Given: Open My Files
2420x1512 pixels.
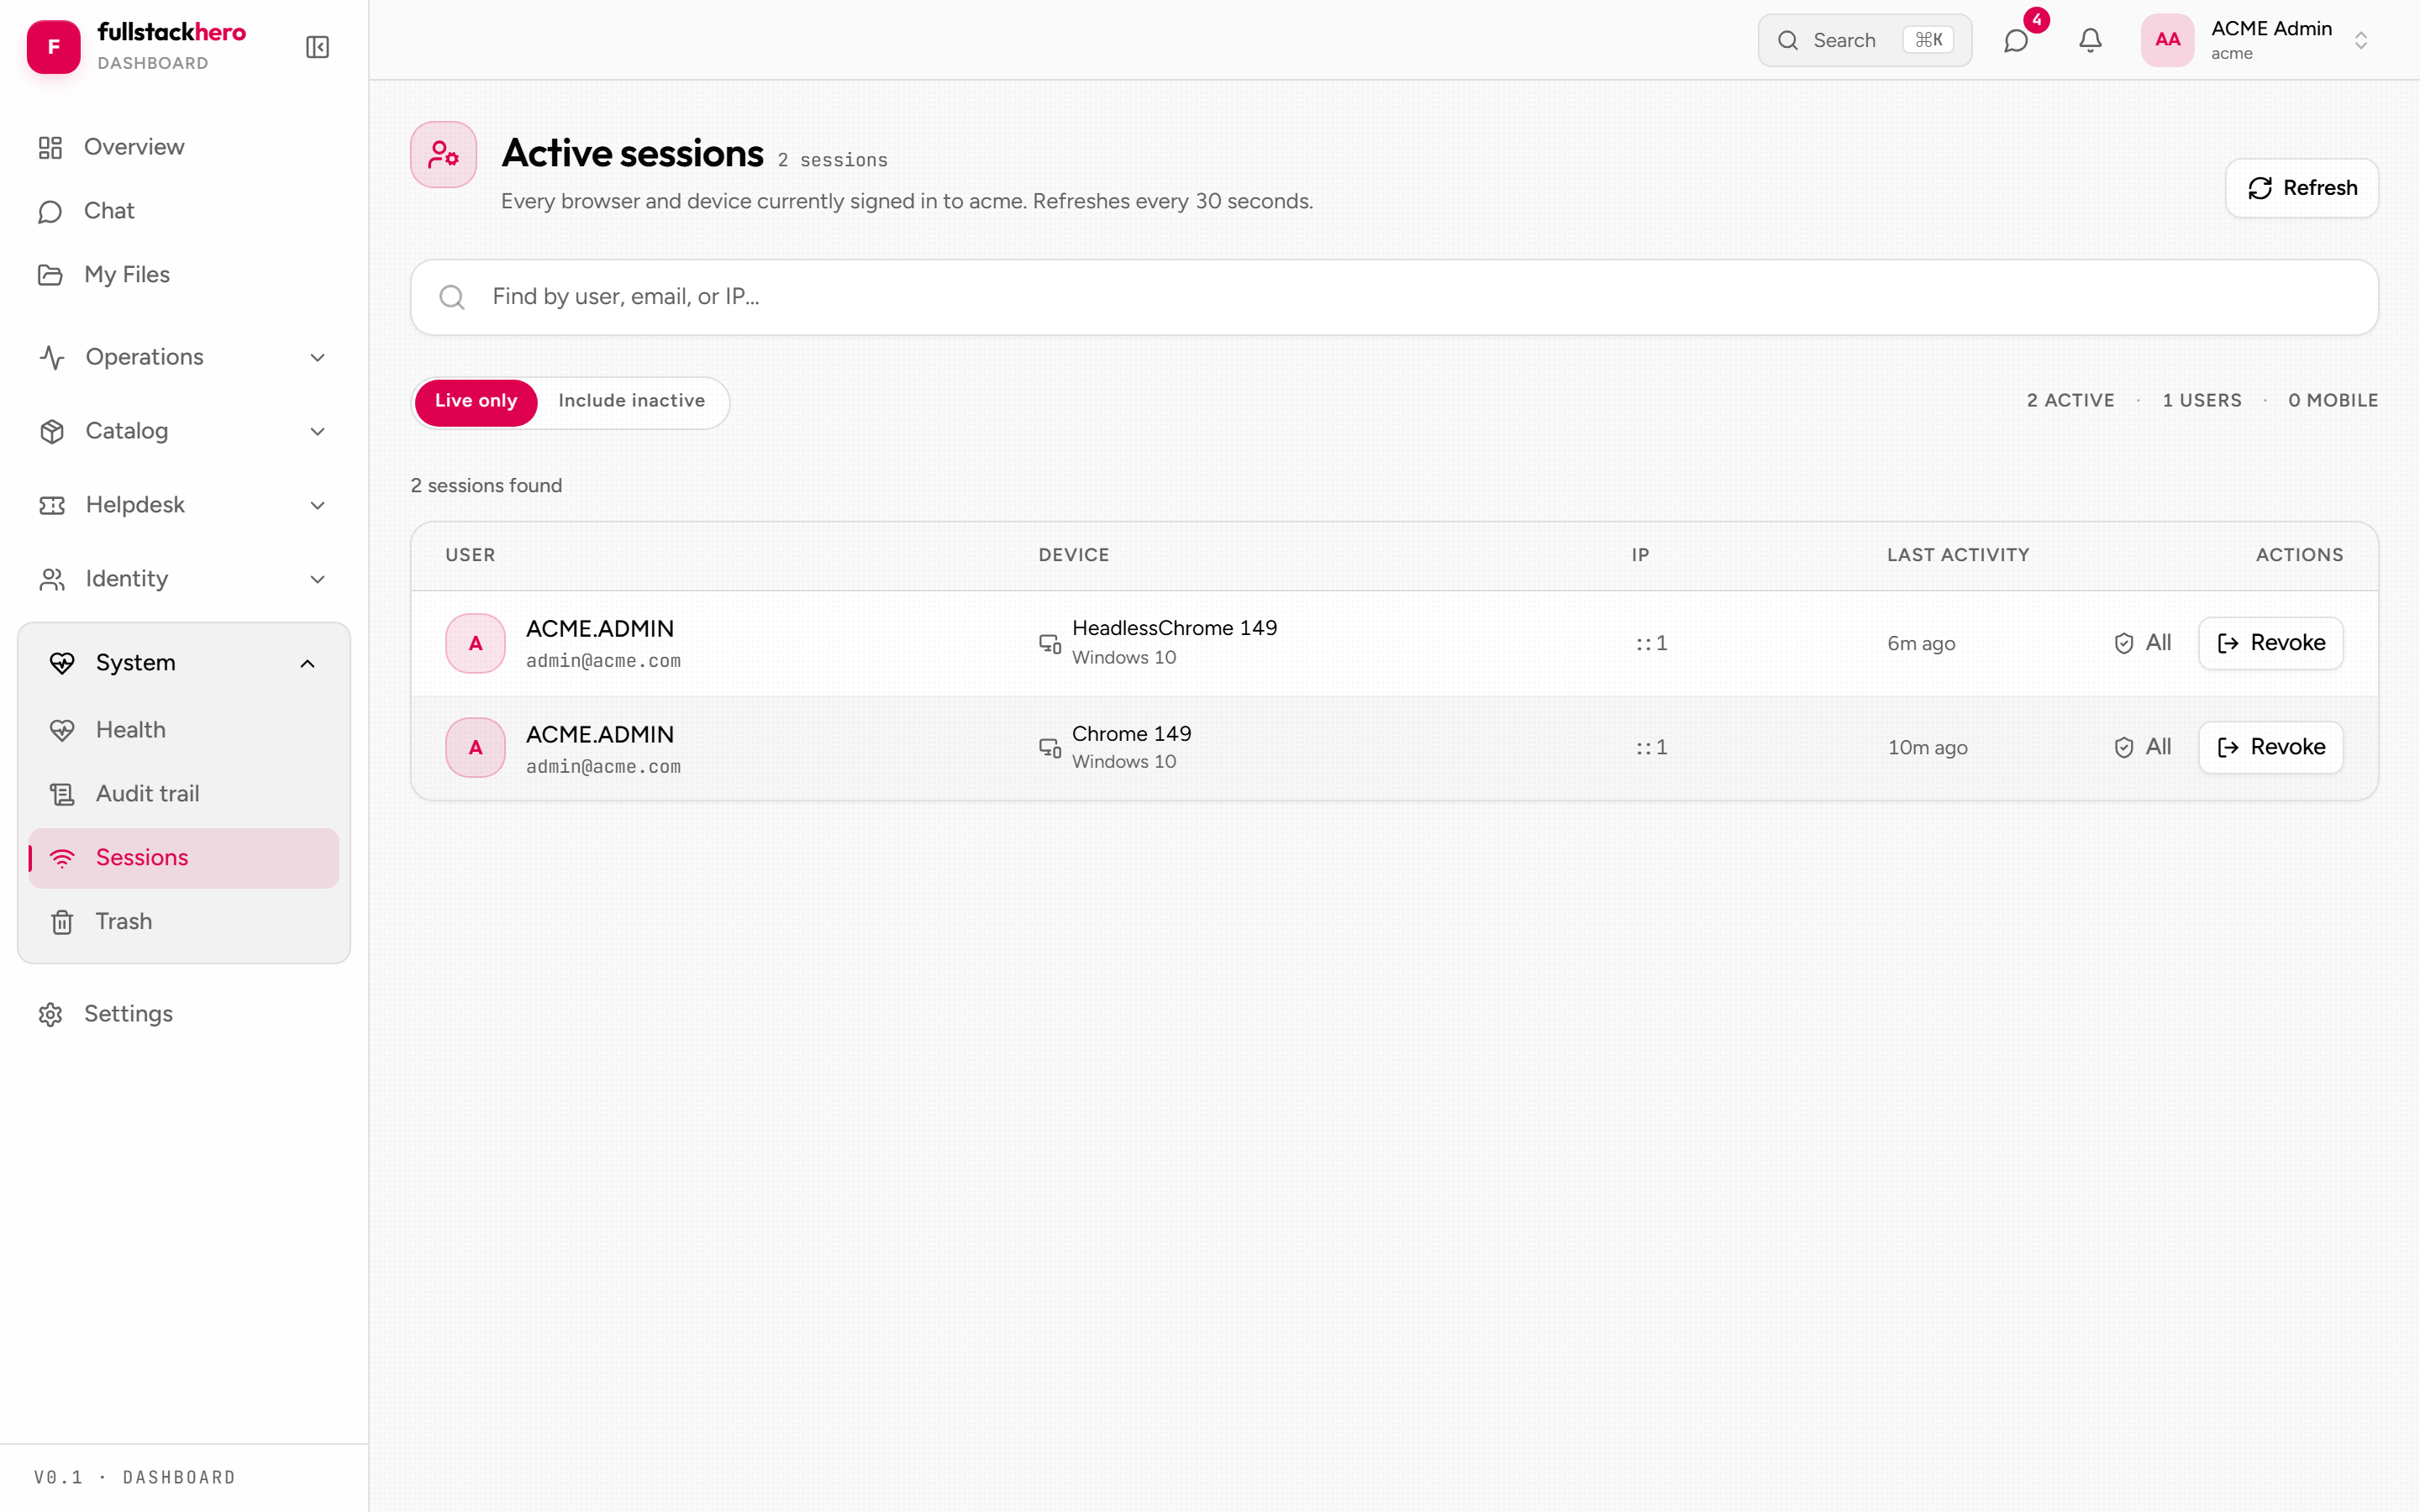Looking at the screenshot, I should (x=184, y=275).
